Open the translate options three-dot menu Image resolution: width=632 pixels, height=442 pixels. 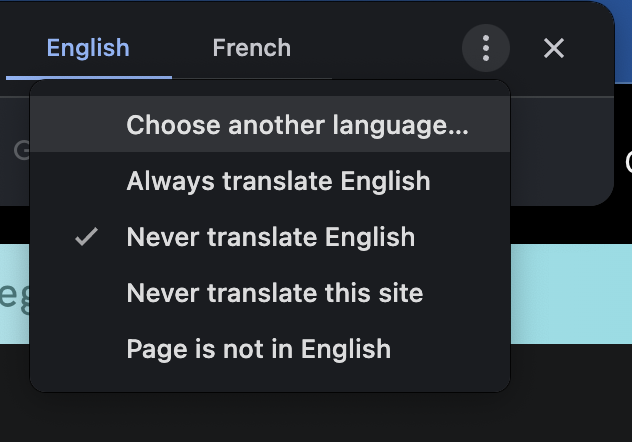coord(485,48)
